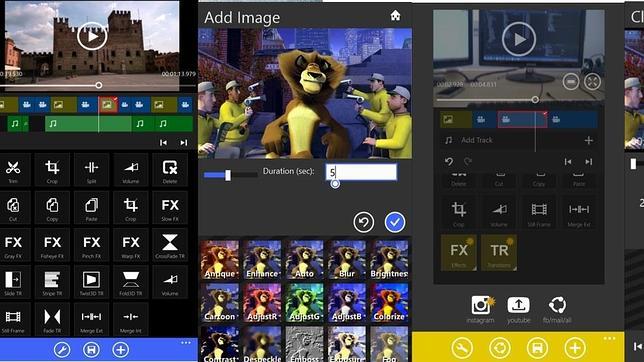Select Still Frame in the right editor panel
Image resolution: width=644 pixels, height=362 pixels.
(539, 212)
